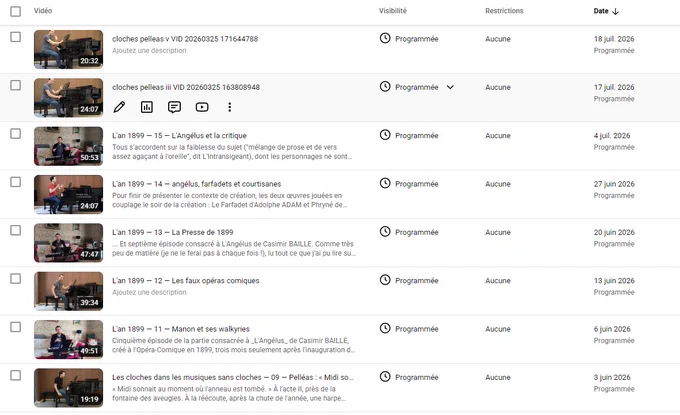Screen dimensions: 680x415
Task: Click thumbnail of cloches pelleas iii video
Action: (x=69, y=98)
